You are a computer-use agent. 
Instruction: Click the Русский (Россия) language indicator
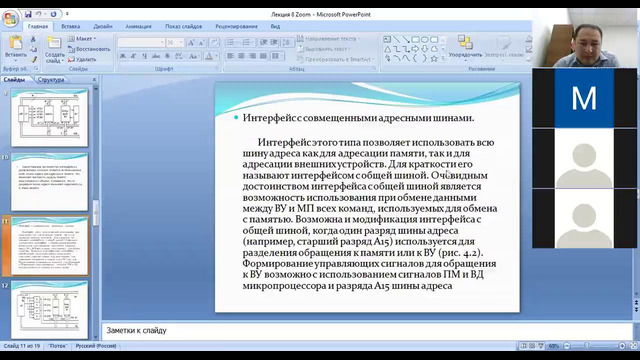(96, 346)
